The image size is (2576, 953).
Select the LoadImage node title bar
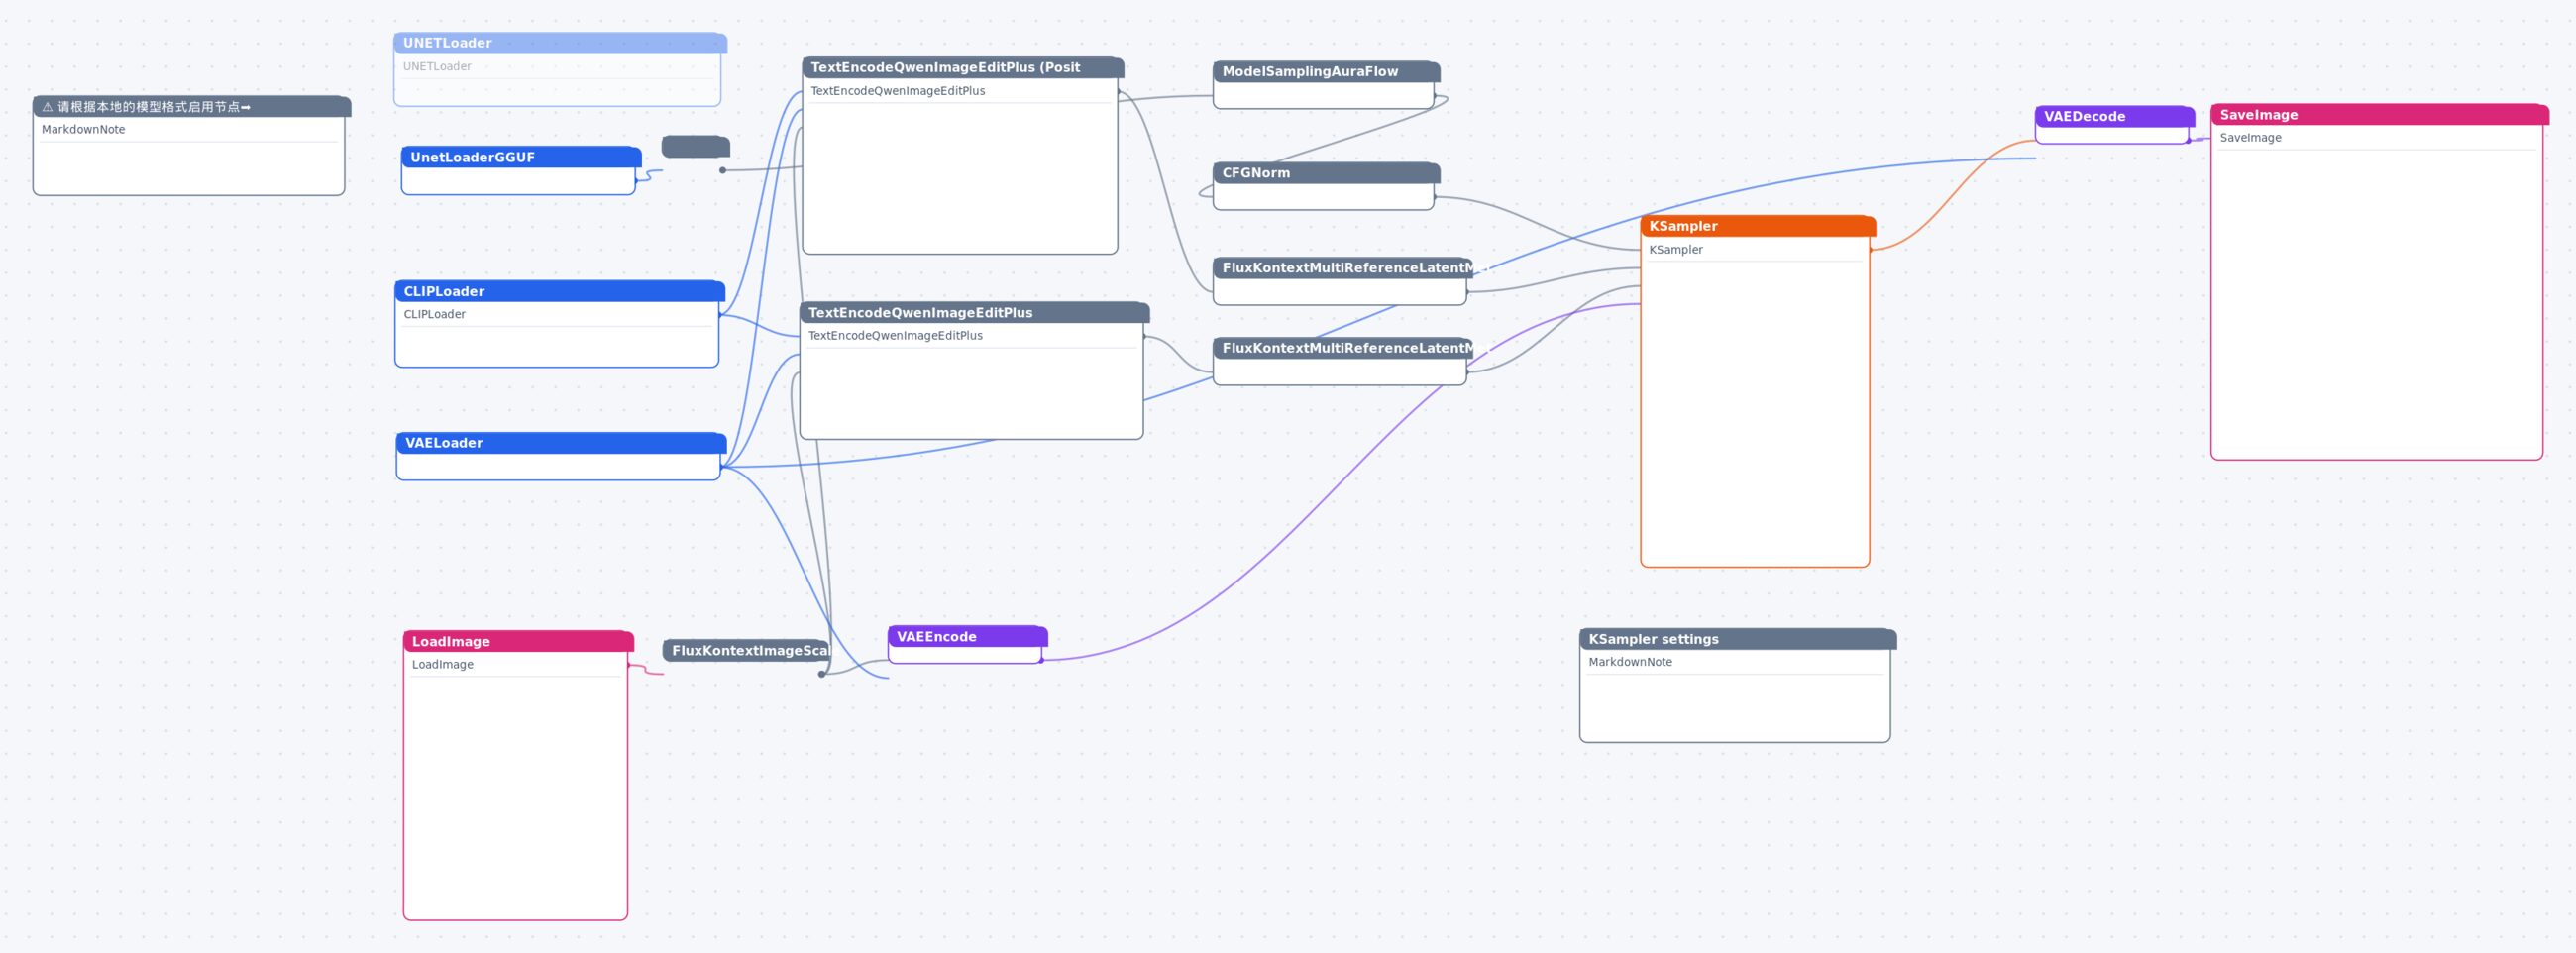tap(518, 641)
